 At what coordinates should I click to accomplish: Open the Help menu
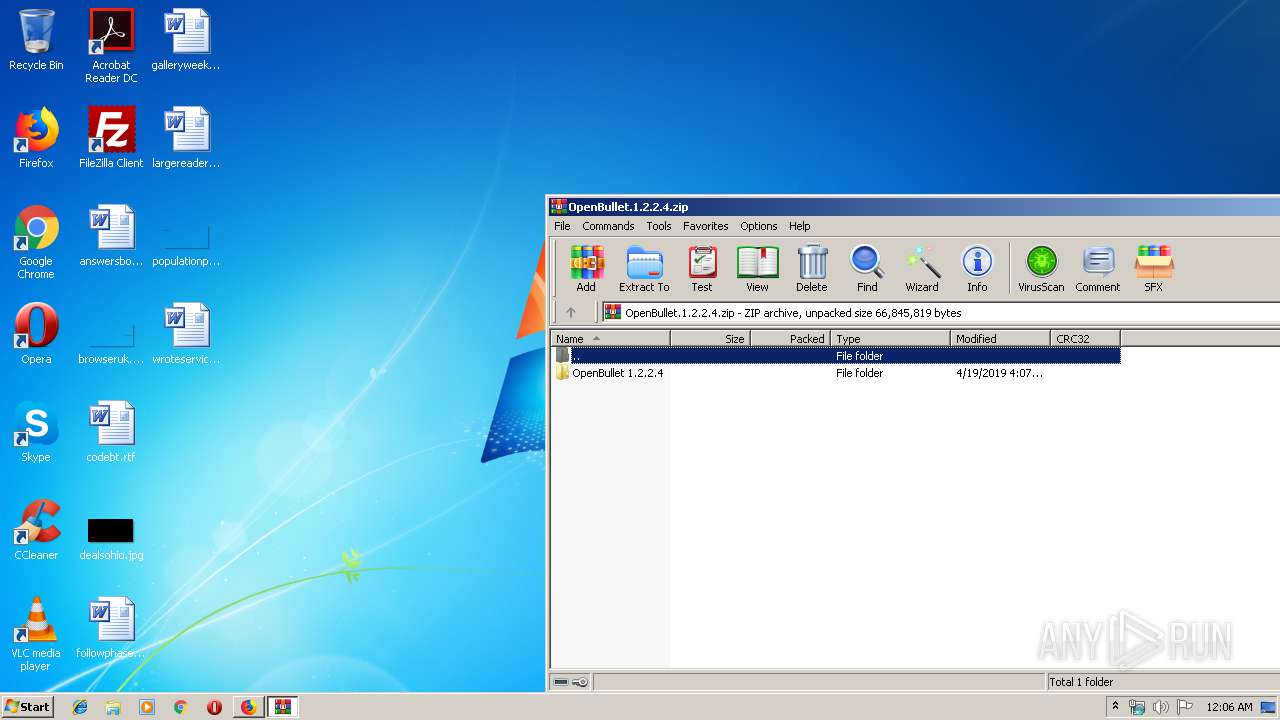(x=799, y=226)
